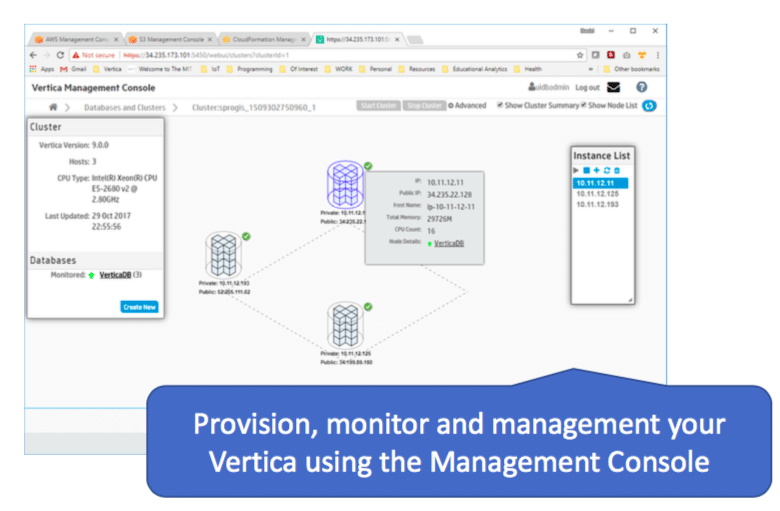Open the Personal bookmark folder

pos(376,69)
